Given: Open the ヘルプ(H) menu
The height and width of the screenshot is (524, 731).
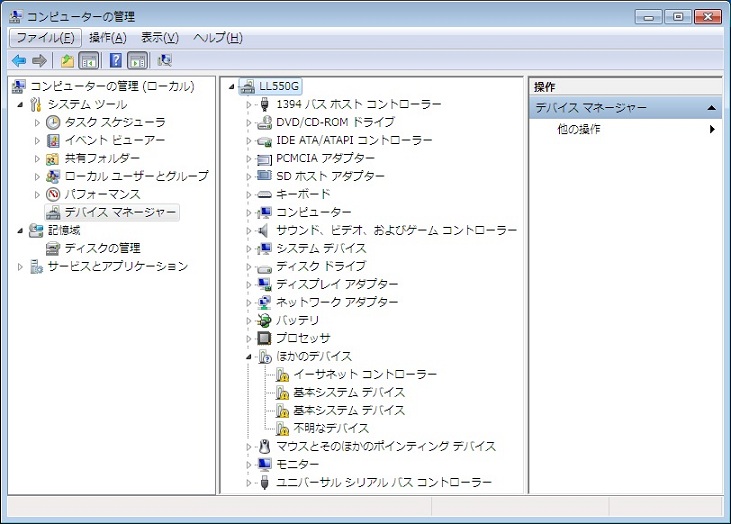Looking at the screenshot, I should (218, 38).
